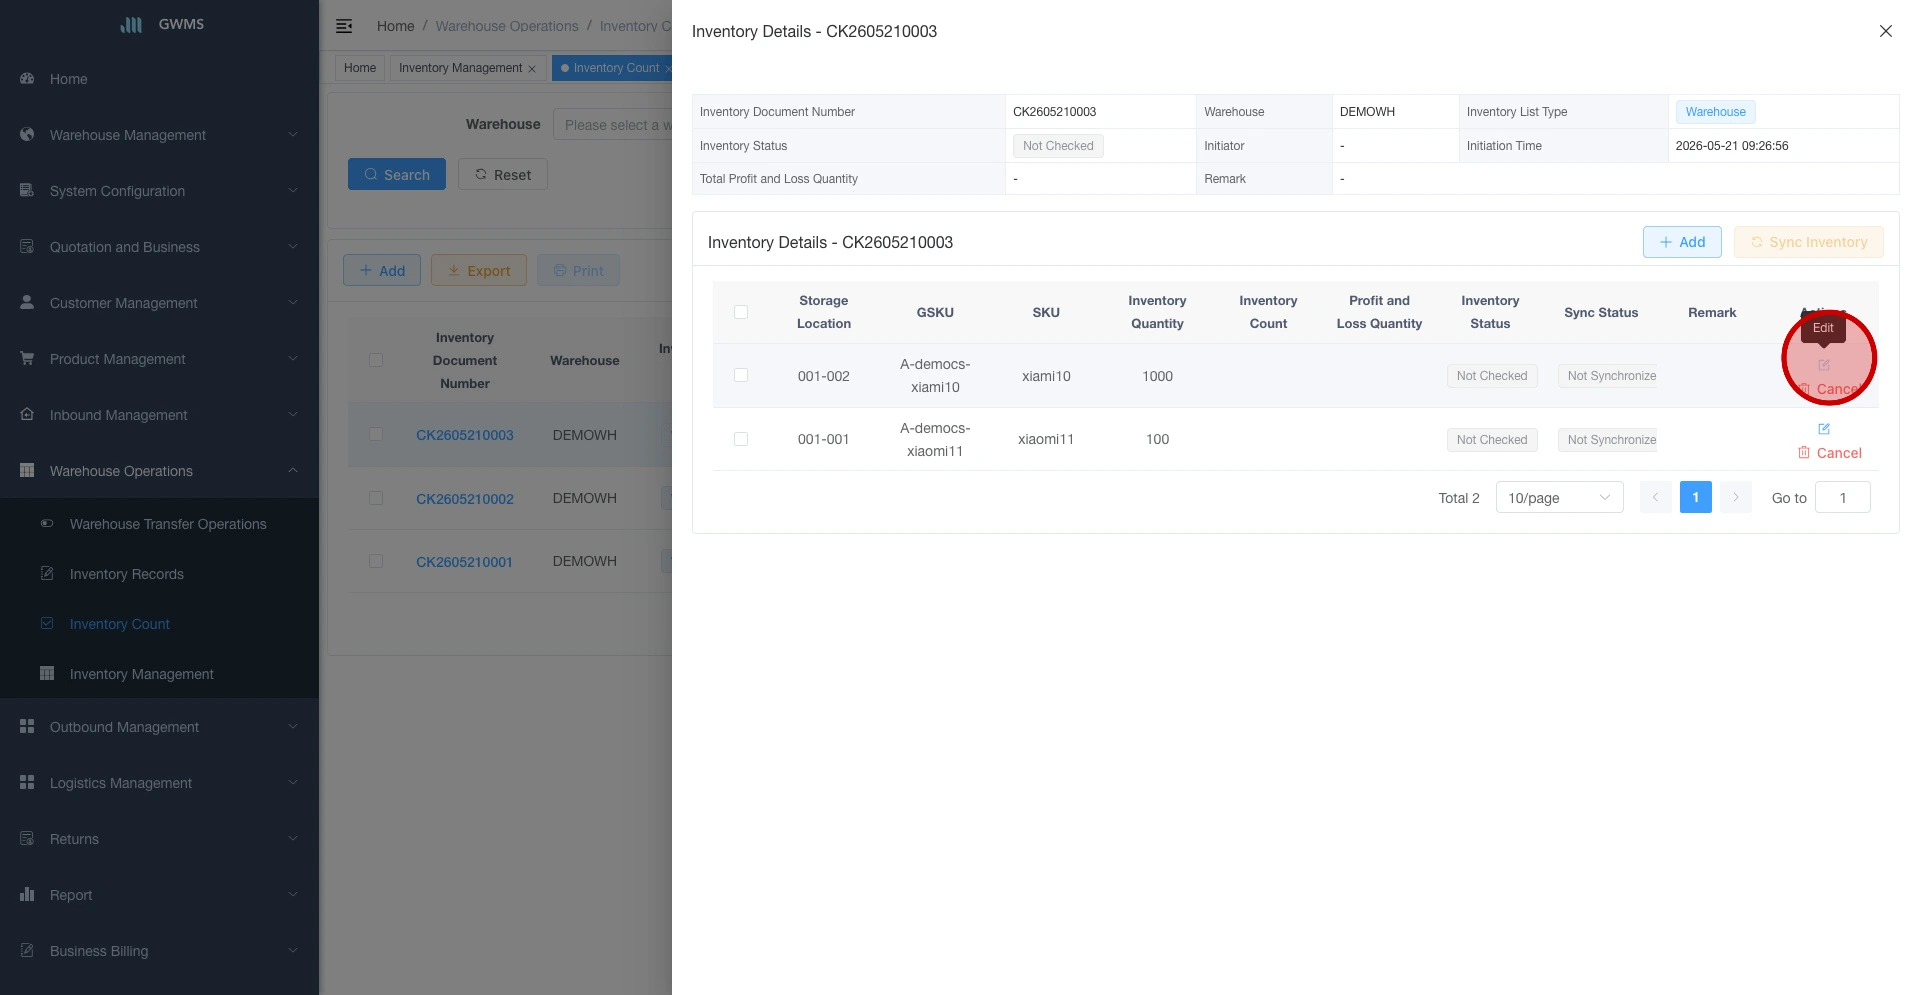Click Add button in Inventory Details panel
1920x995 pixels.
1682,242
